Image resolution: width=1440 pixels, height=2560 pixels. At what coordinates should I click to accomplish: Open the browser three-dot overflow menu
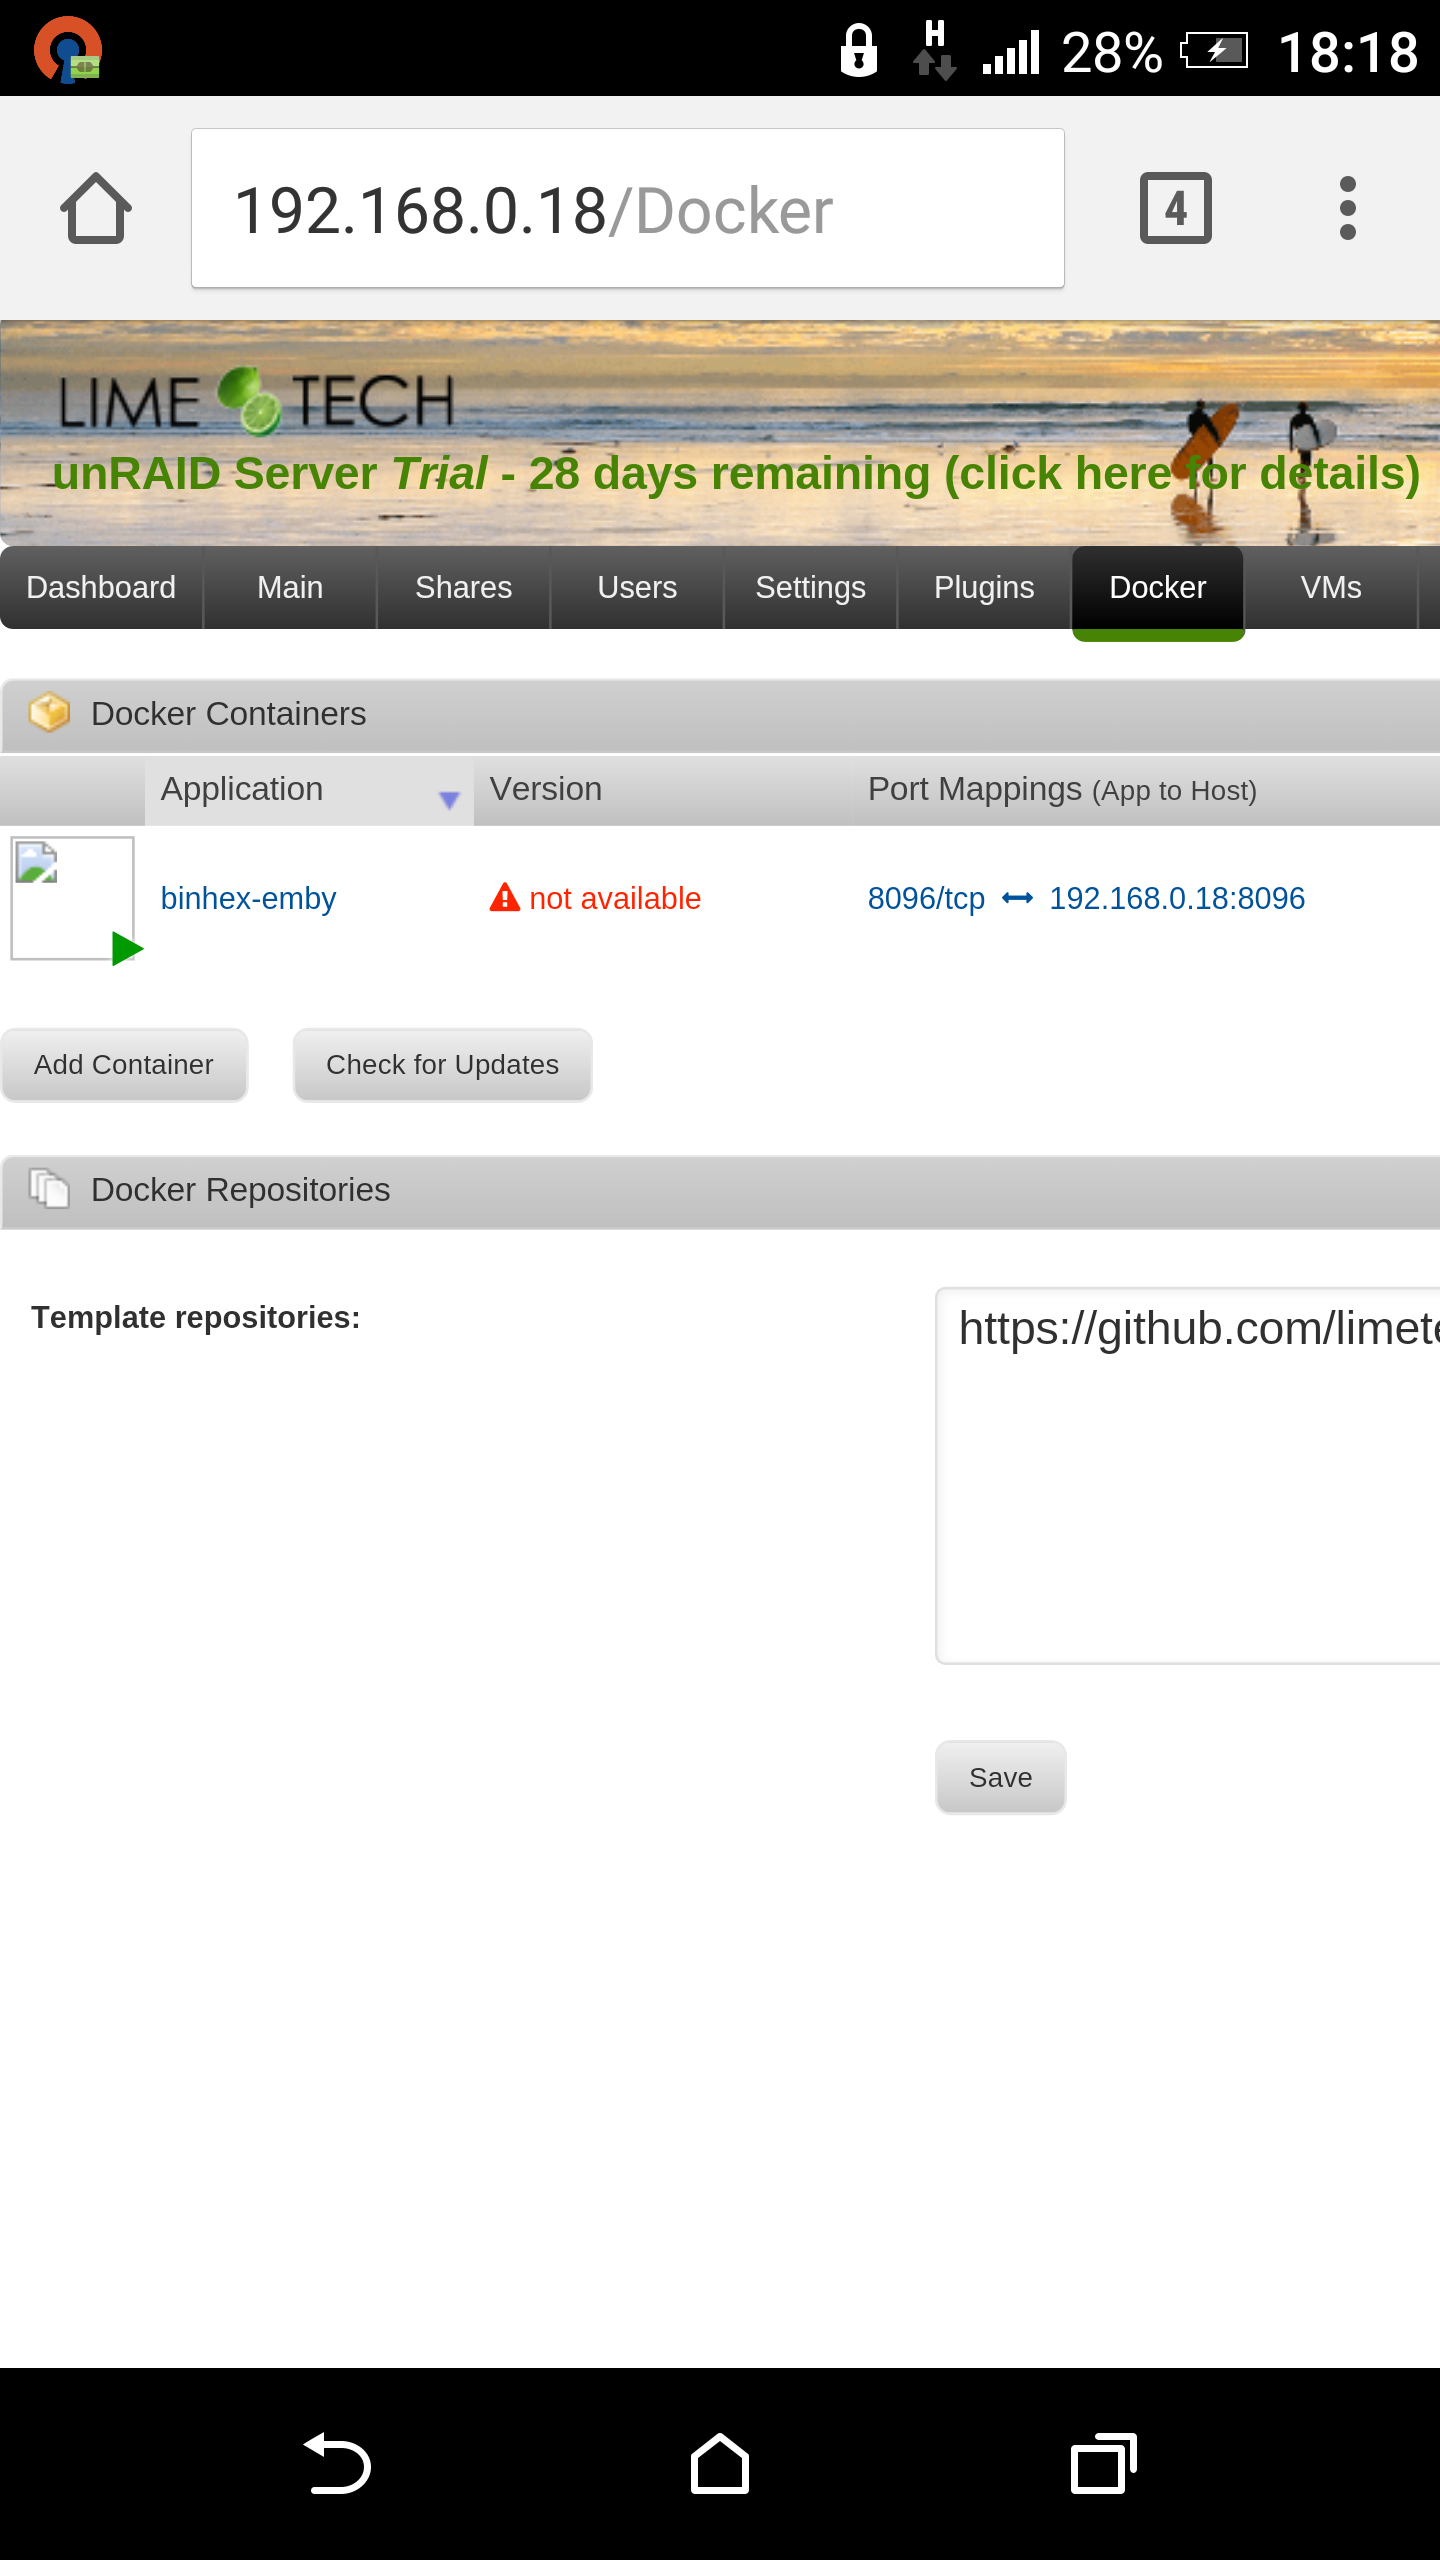pyautogui.click(x=1347, y=208)
